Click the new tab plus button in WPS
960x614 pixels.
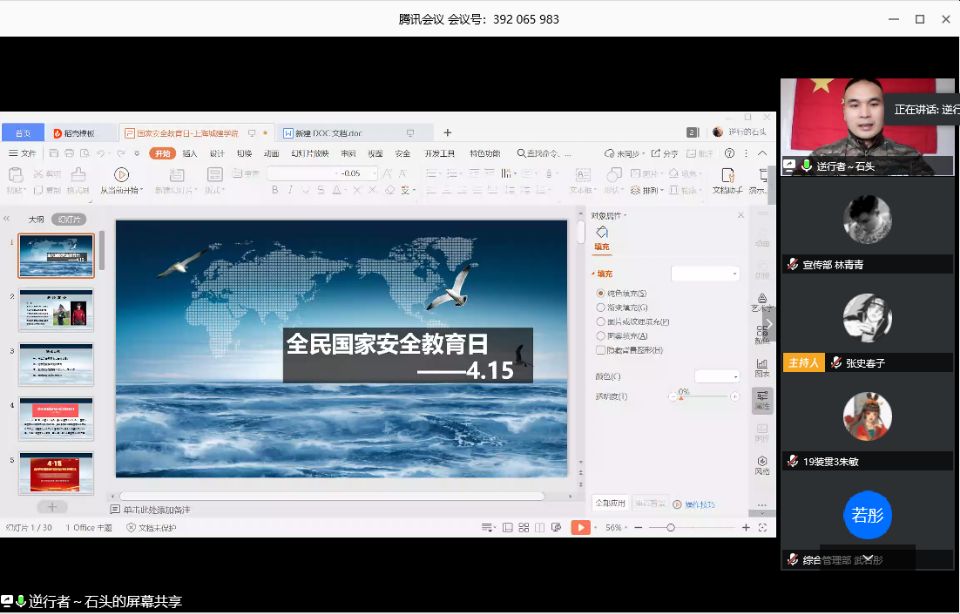[448, 133]
